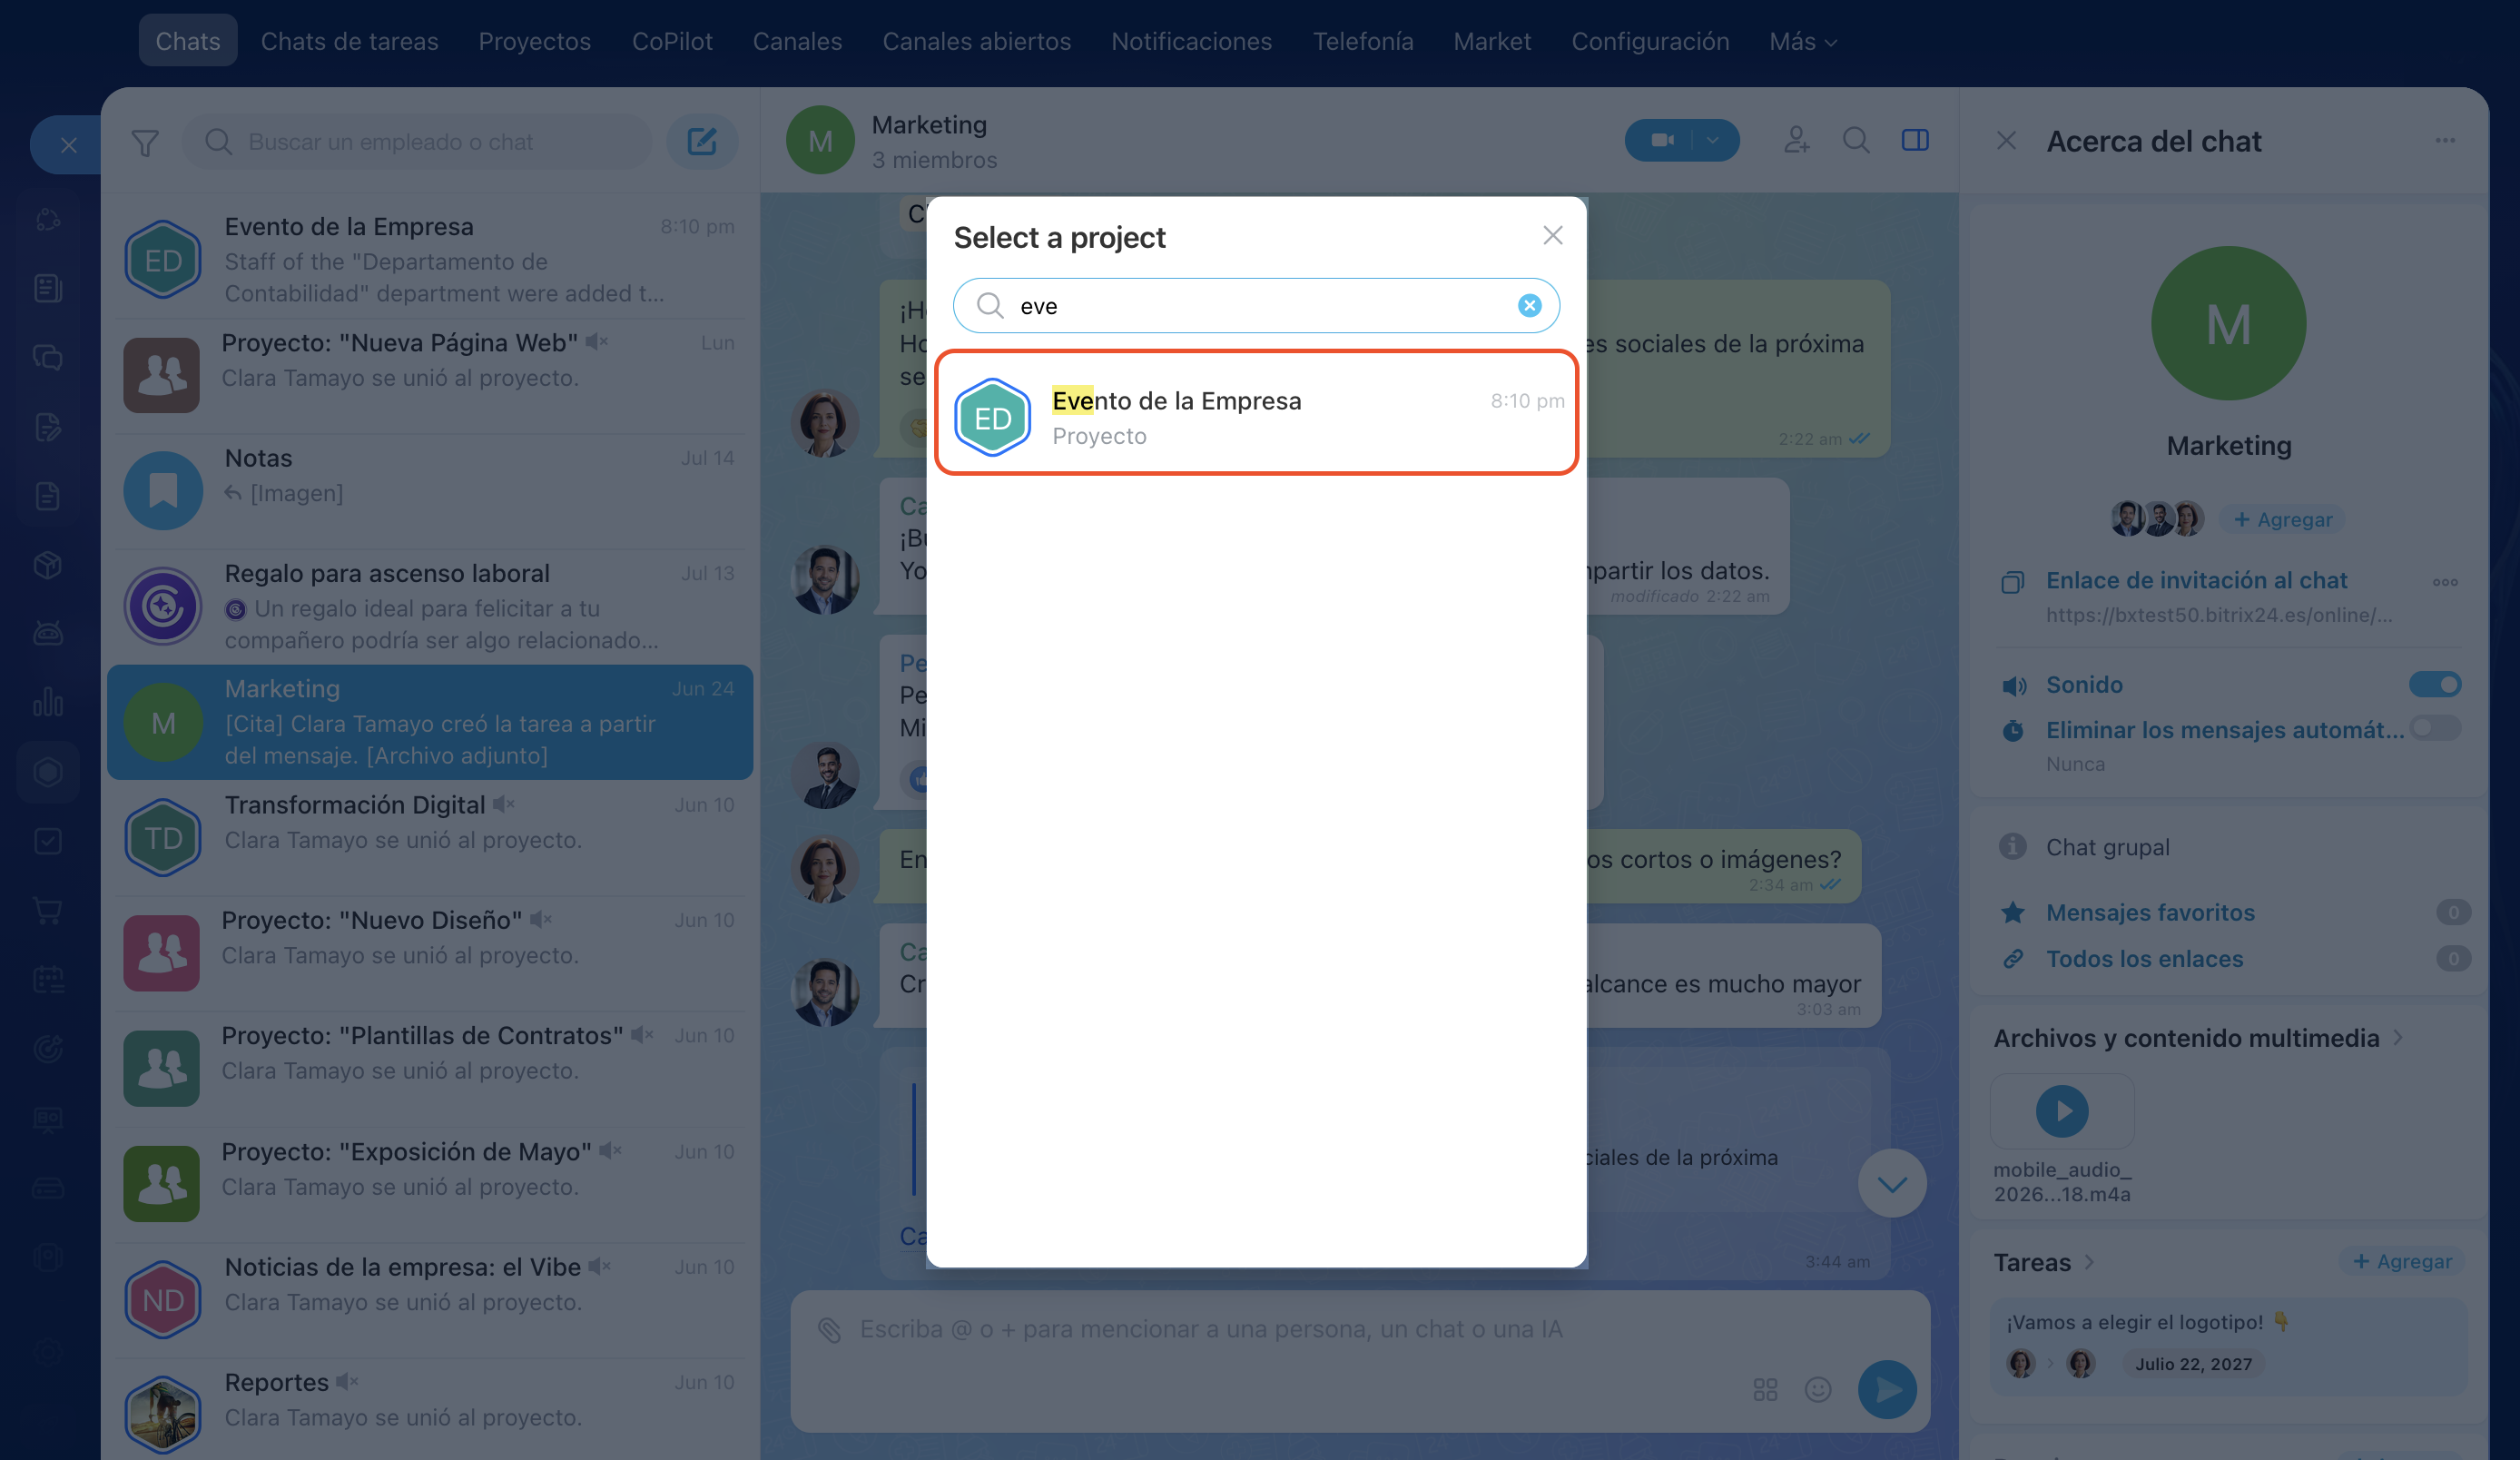Open the apps grid icon in message box

click(x=1765, y=1389)
